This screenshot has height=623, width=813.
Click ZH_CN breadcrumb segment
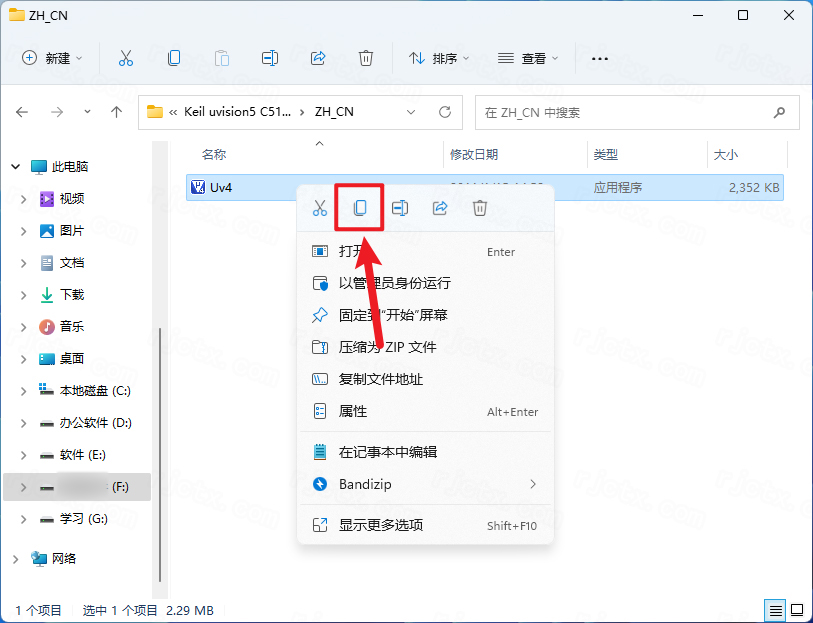pyautogui.click(x=334, y=112)
